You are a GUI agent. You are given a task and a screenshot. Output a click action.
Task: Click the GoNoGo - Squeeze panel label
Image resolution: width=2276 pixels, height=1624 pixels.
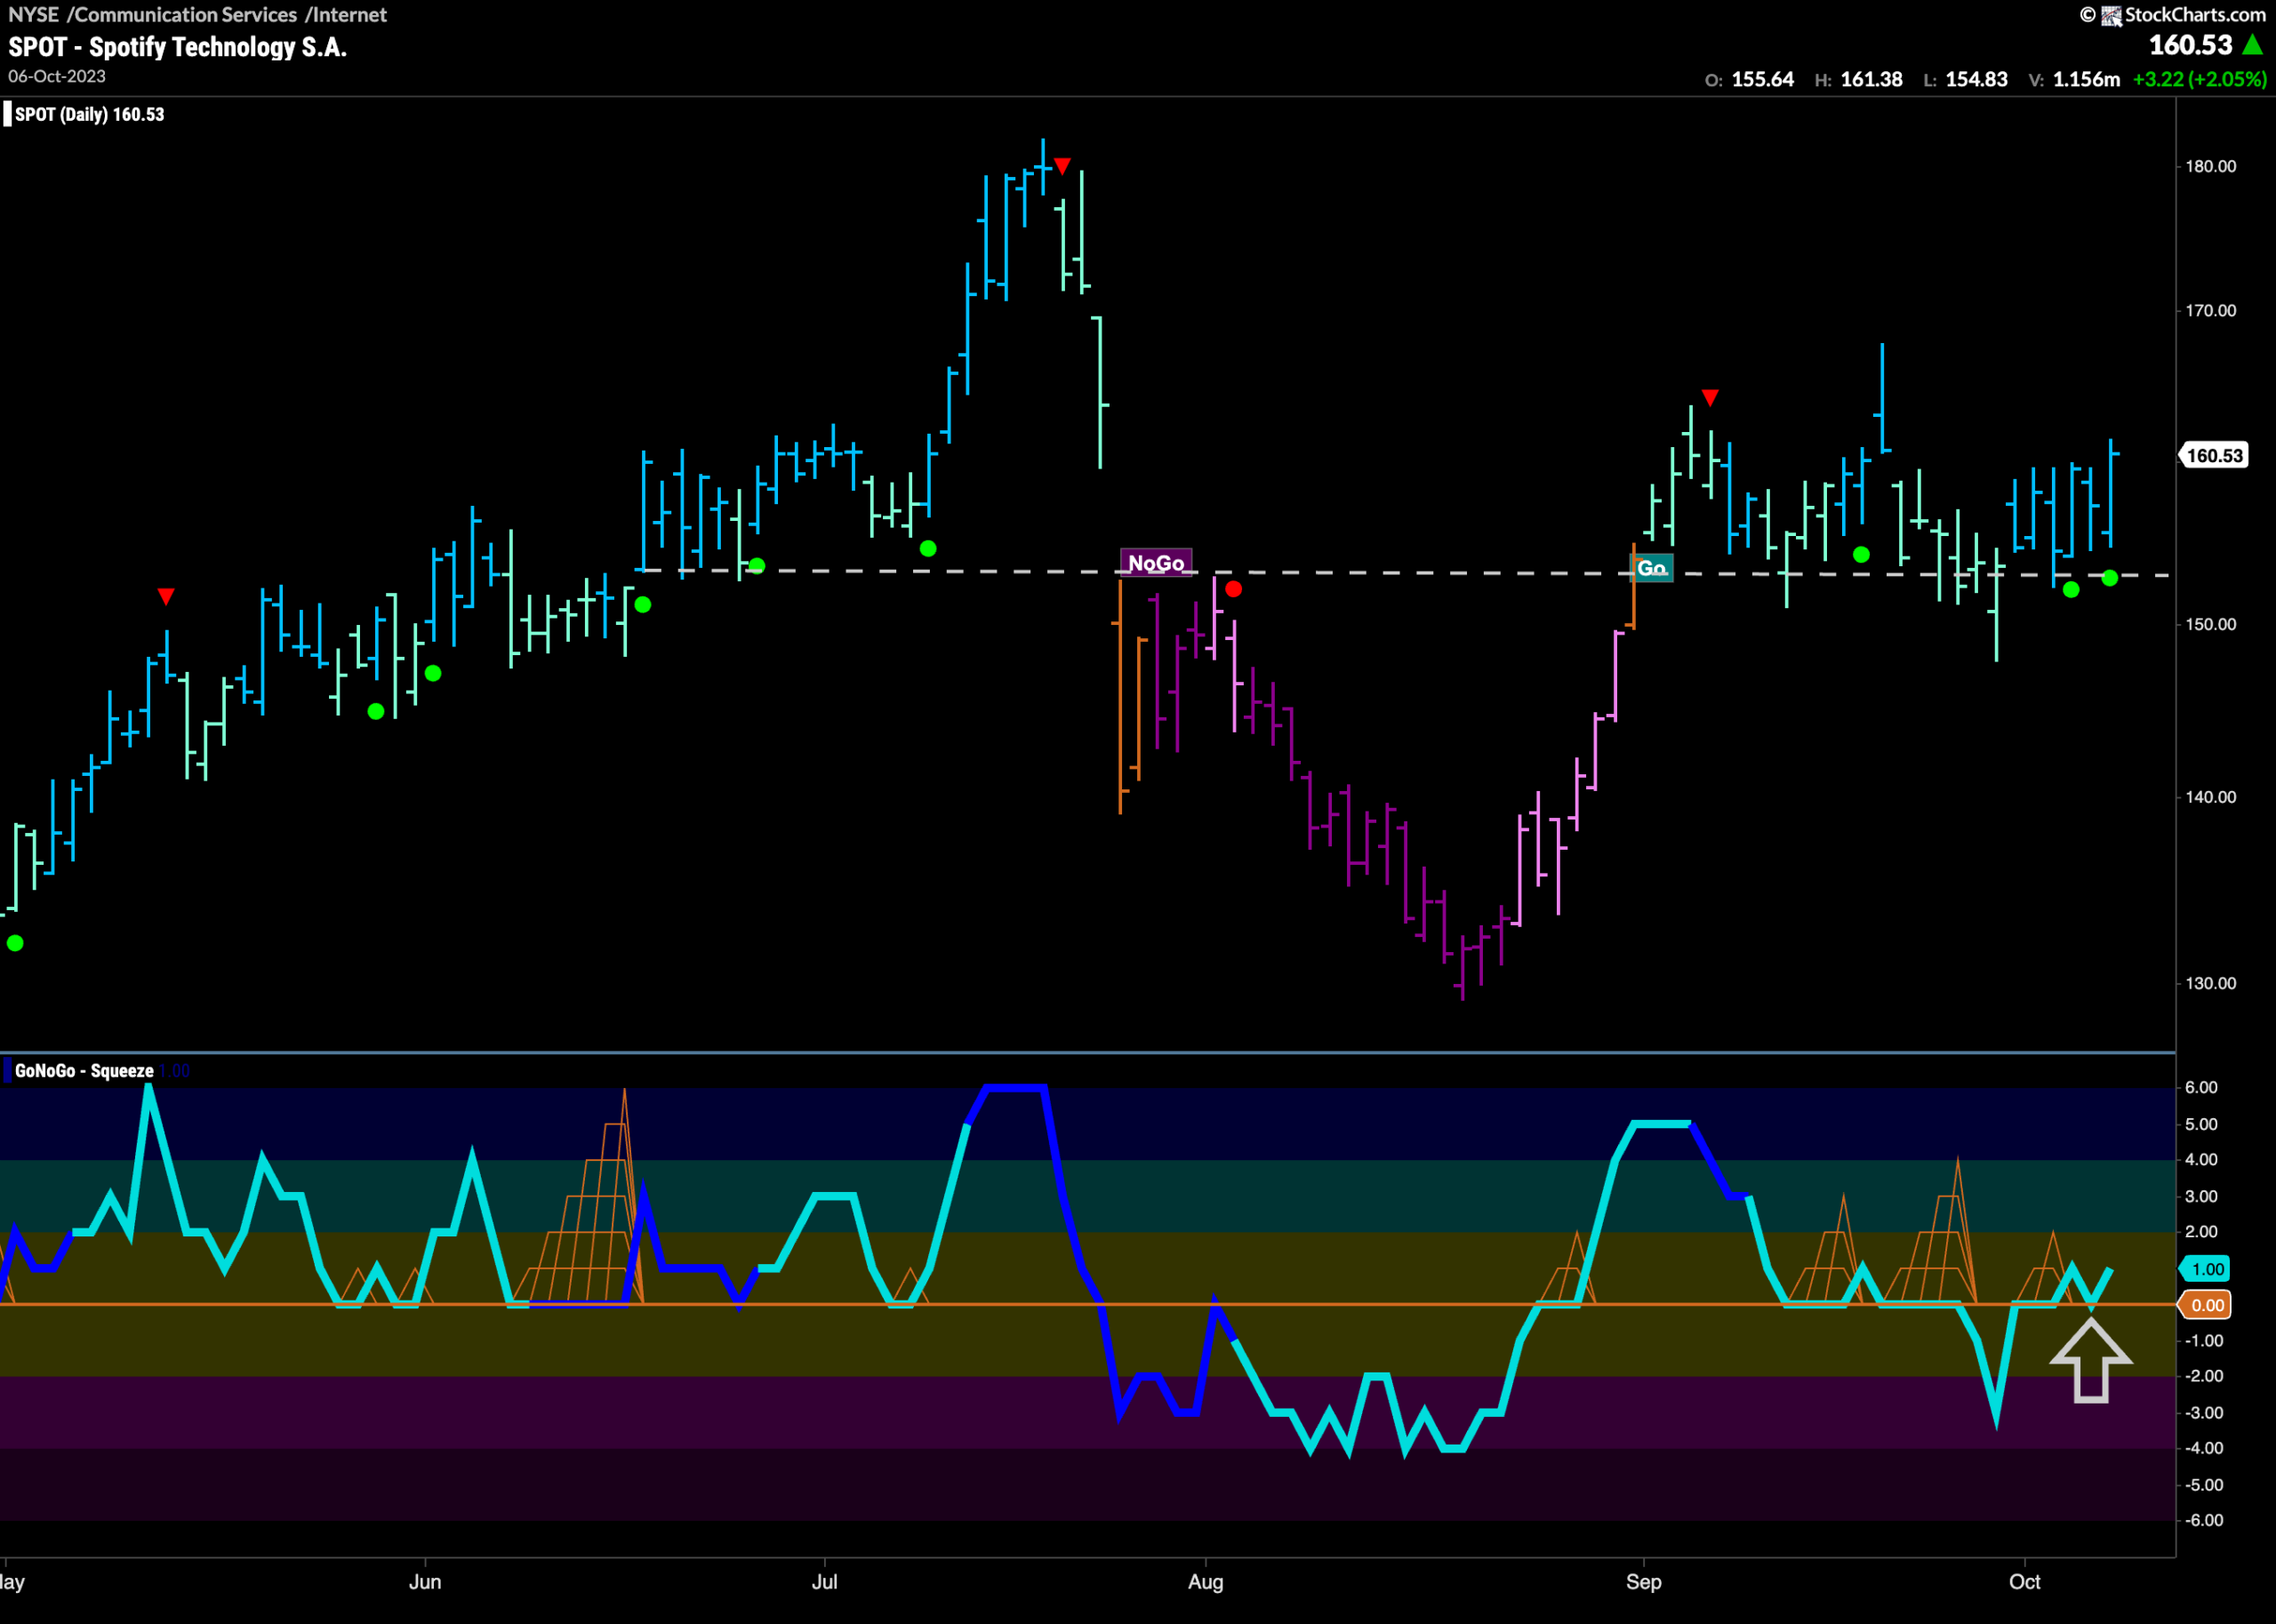coord(84,1071)
